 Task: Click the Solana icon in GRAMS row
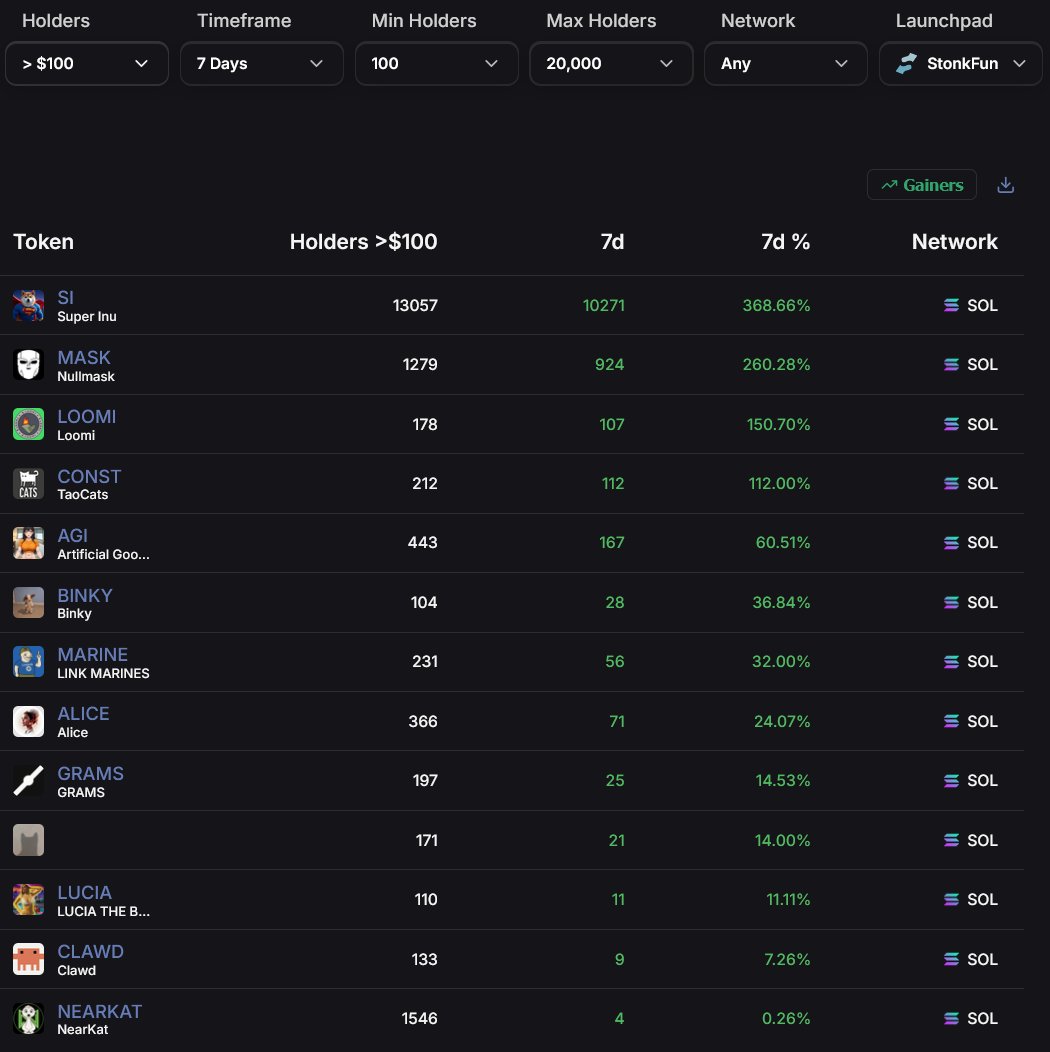[951, 781]
